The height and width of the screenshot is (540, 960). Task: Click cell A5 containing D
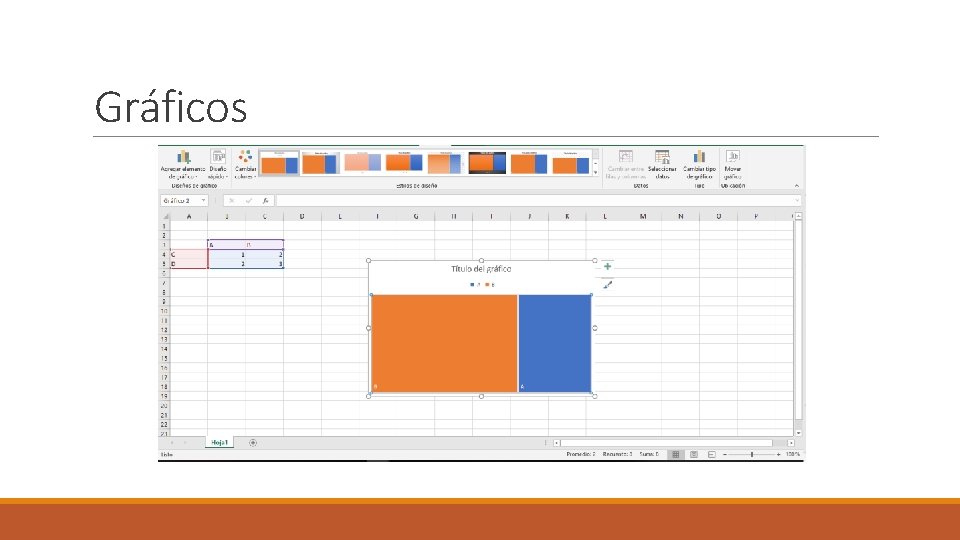[189, 264]
